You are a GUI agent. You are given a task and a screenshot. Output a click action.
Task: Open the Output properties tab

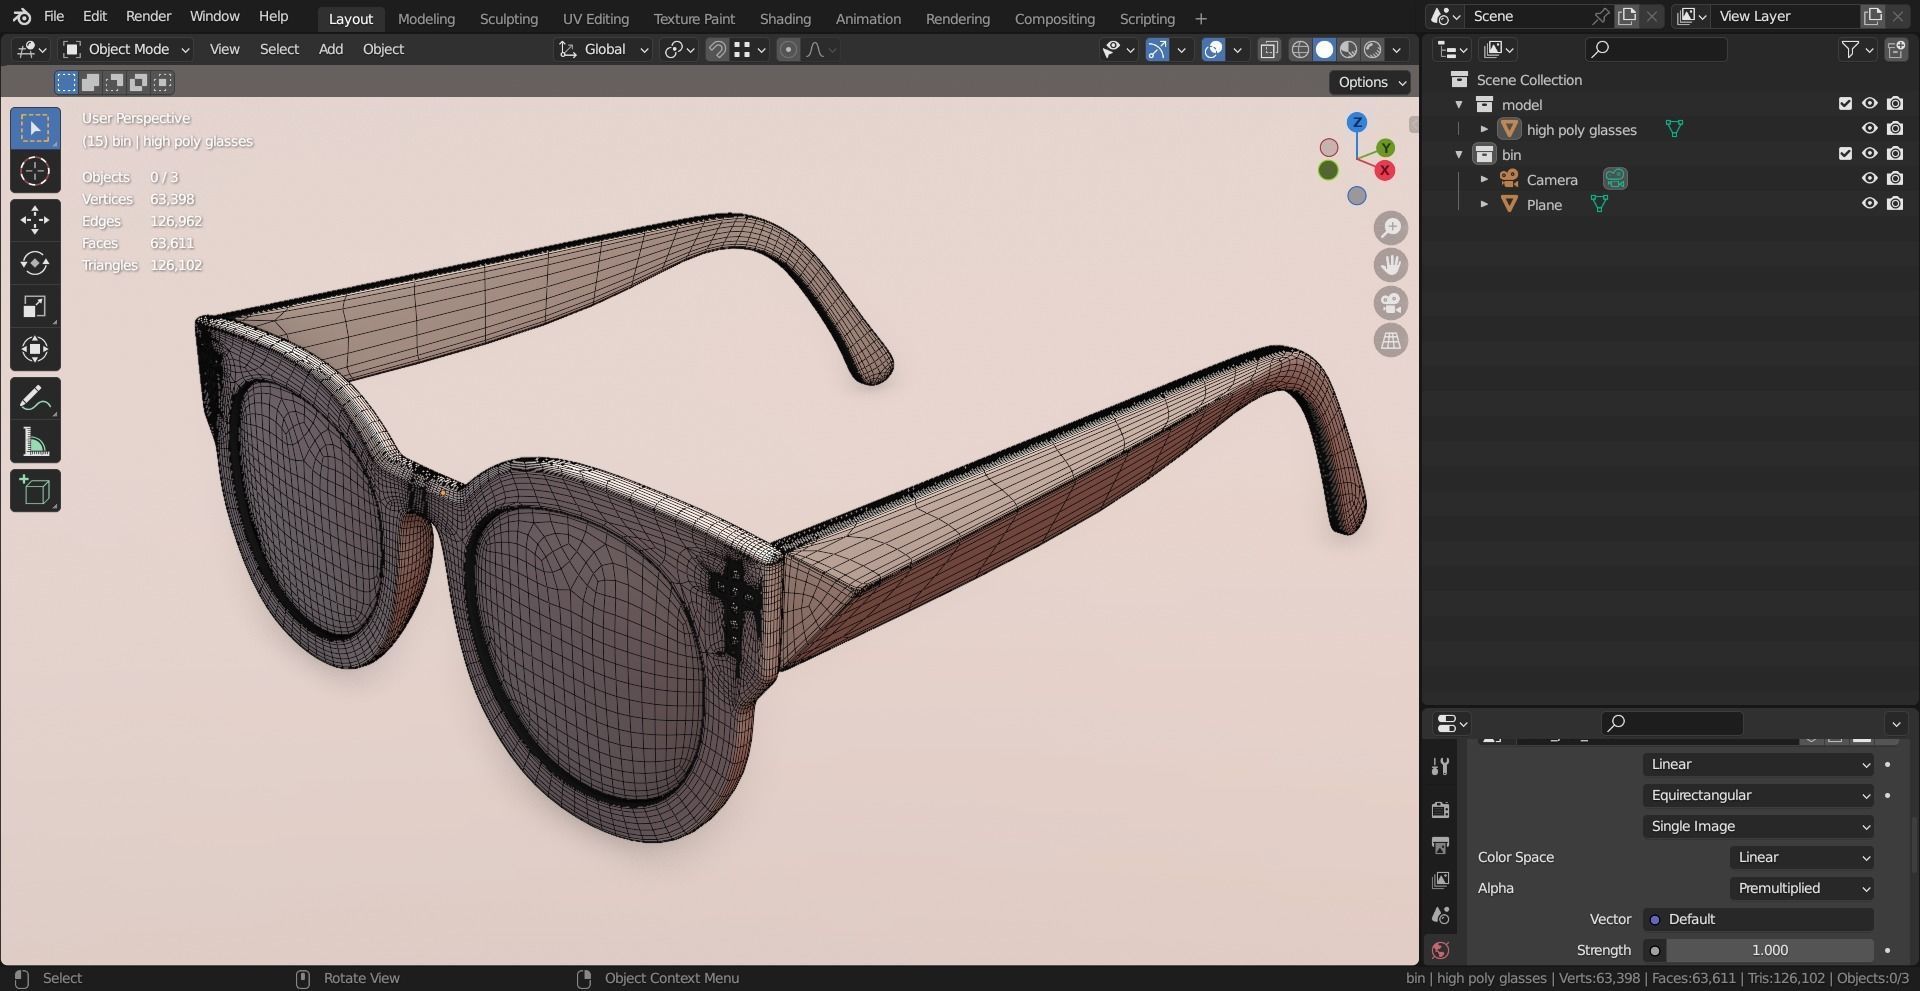[x=1440, y=845]
